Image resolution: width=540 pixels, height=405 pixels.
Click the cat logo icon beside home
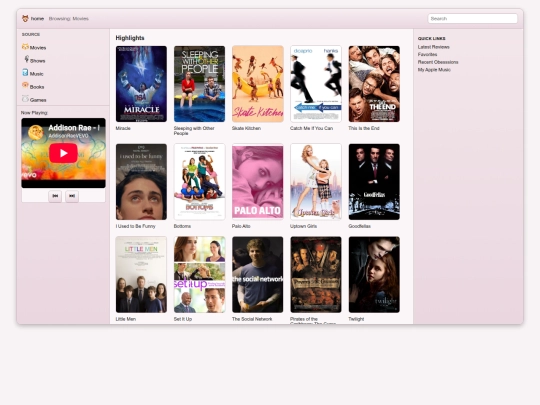pos(25,19)
